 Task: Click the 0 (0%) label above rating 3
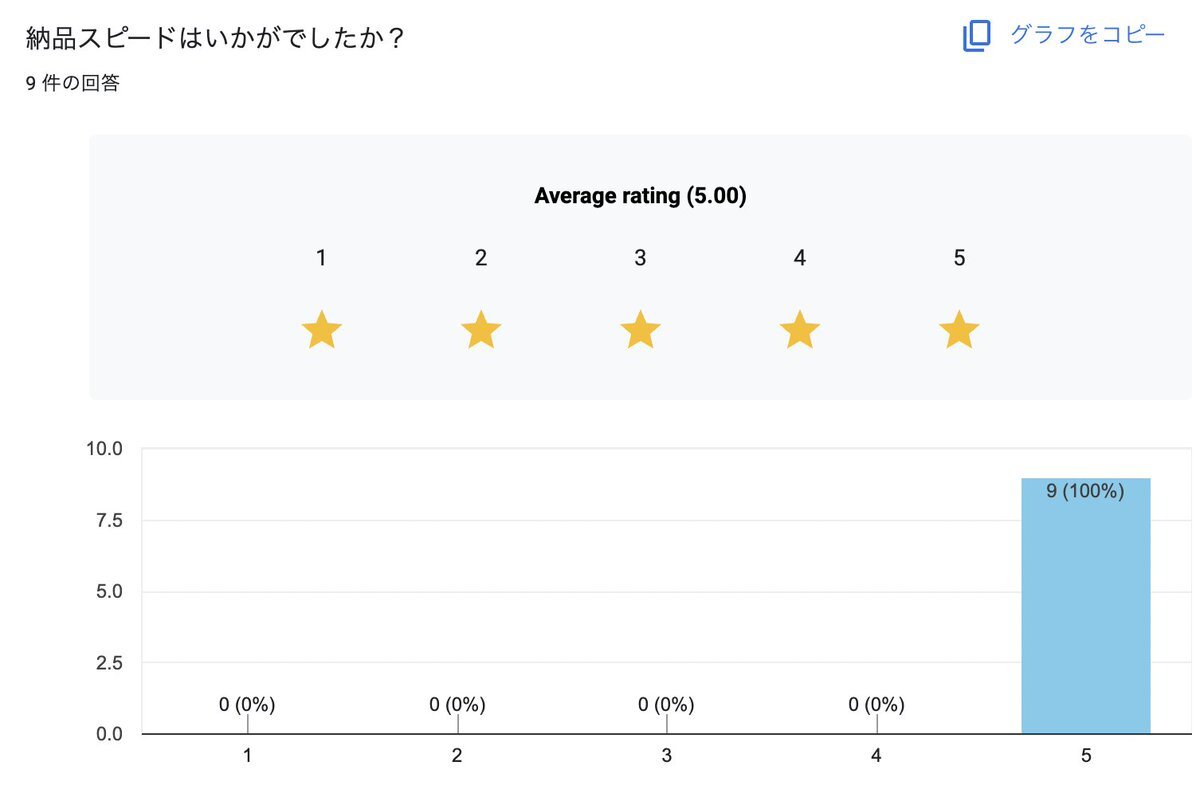coord(666,705)
